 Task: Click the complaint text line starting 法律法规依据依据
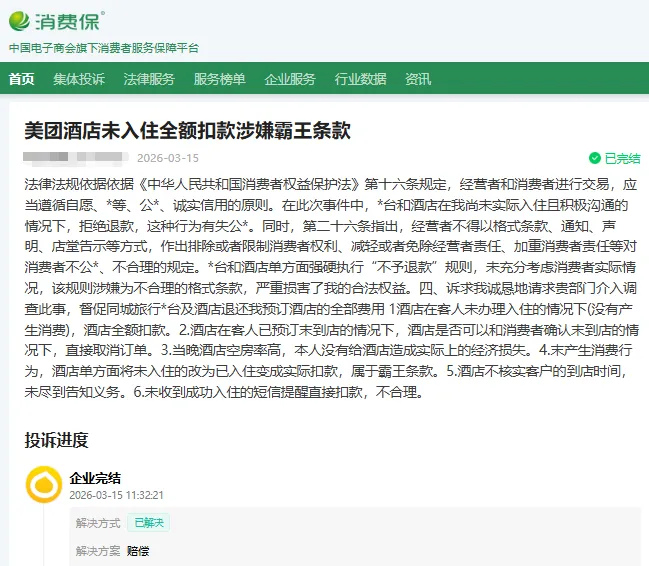point(330,184)
